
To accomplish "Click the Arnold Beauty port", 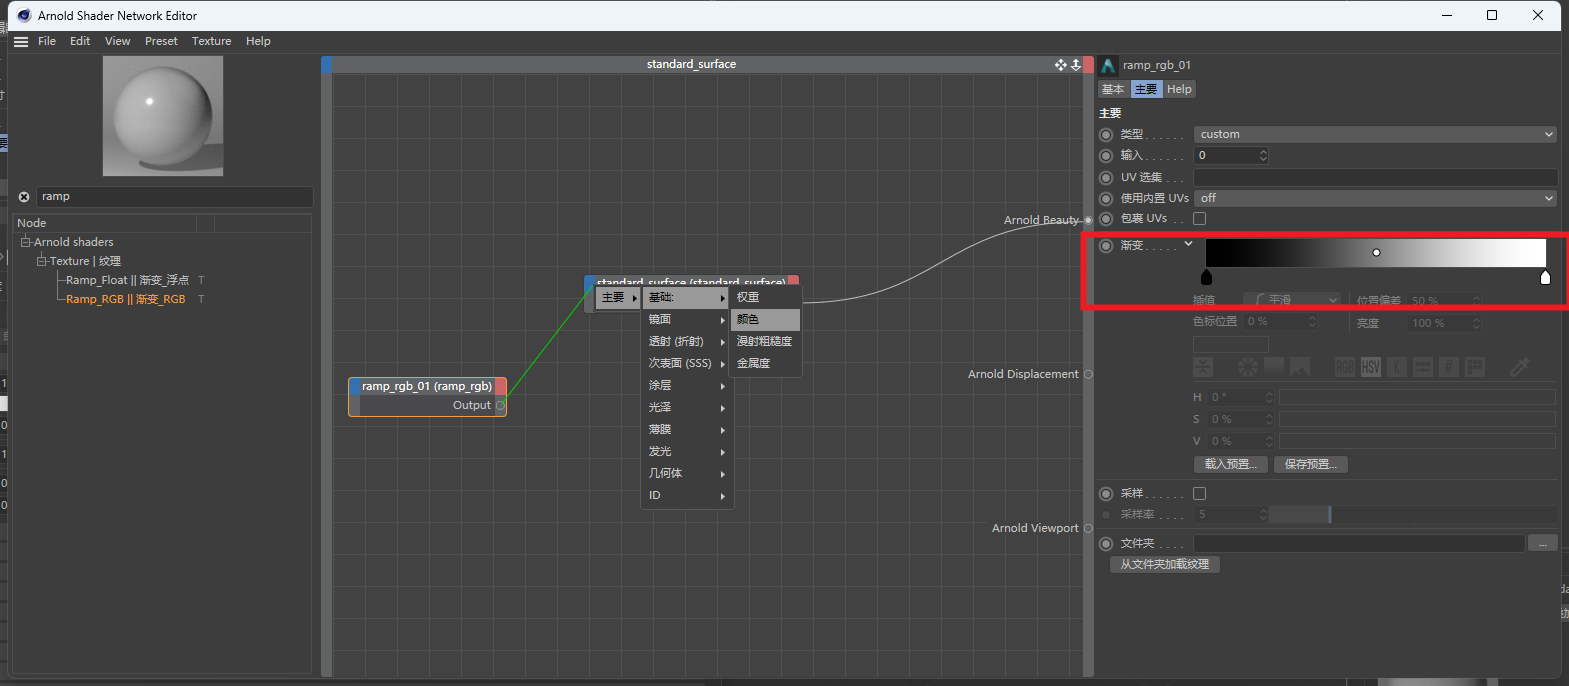I will pos(1089,220).
